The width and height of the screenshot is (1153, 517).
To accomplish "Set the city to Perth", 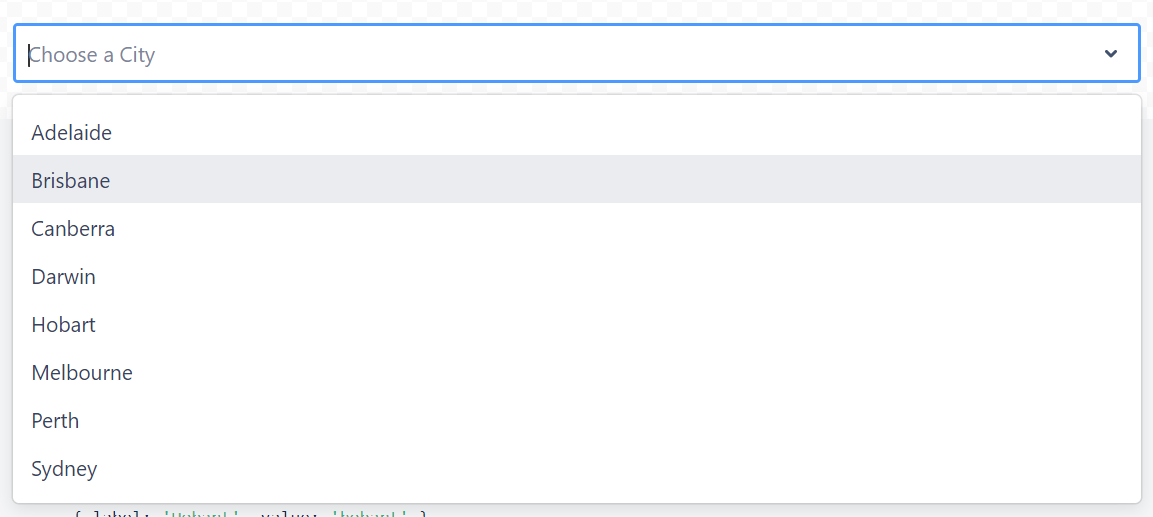I will click(55, 421).
